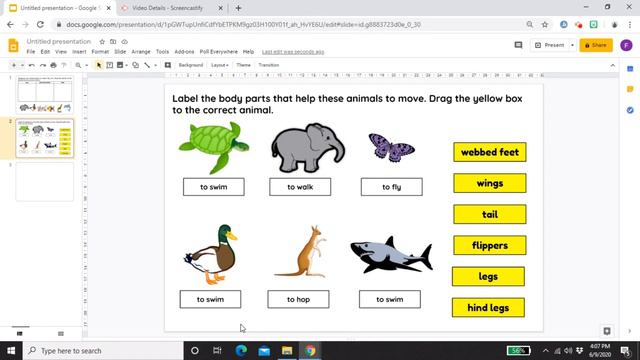640x360 pixels.
Task: Click the Explore icon at bottom right
Action: click(x=607, y=331)
